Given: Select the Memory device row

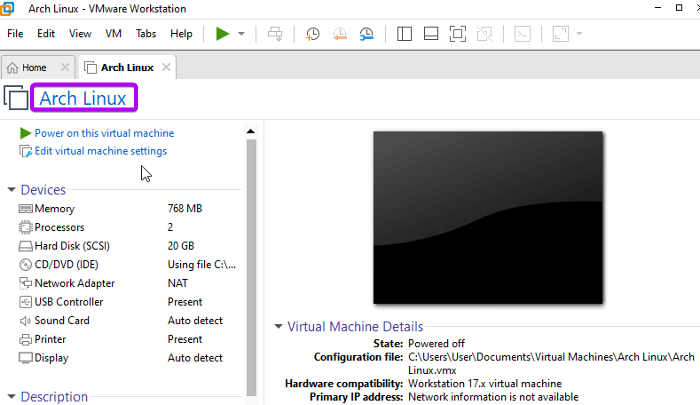Looking at the screenshot, I should (x=129, y=209).
